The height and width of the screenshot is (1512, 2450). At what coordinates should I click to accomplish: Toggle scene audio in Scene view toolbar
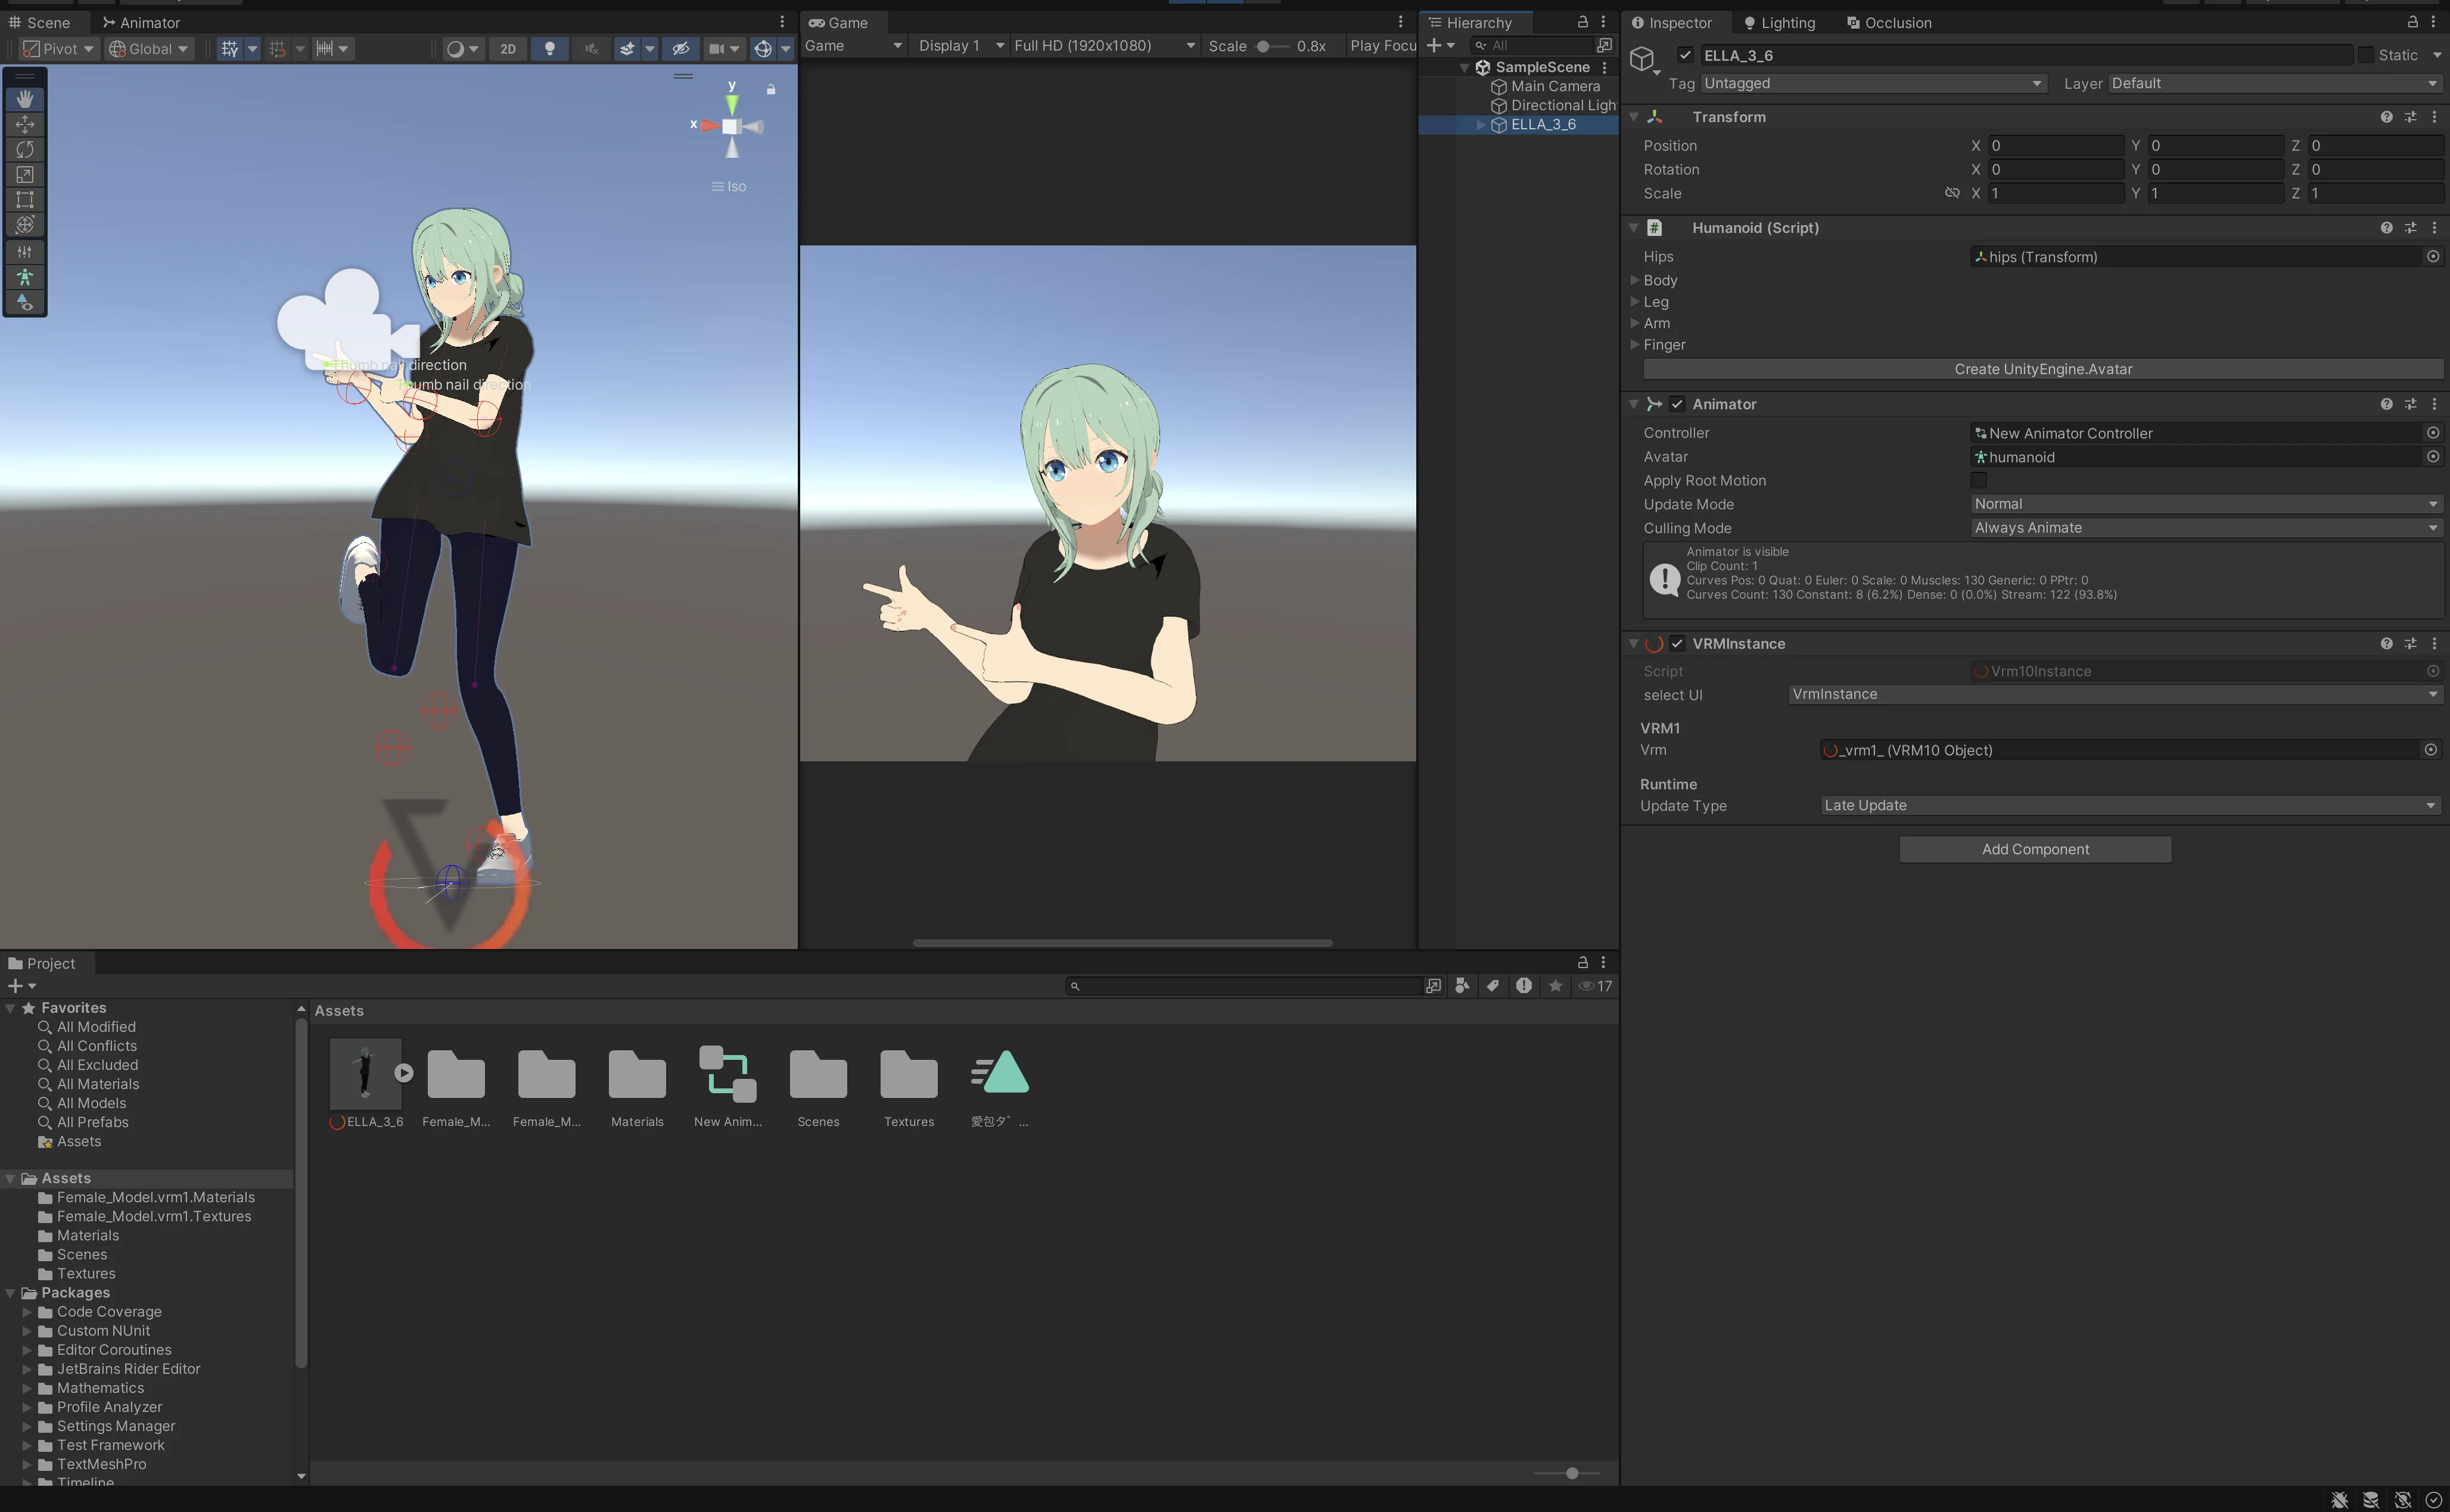pos(591,48)
